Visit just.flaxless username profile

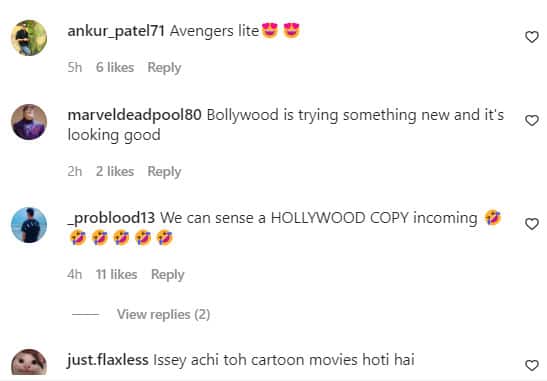click(x=108, y=360)
